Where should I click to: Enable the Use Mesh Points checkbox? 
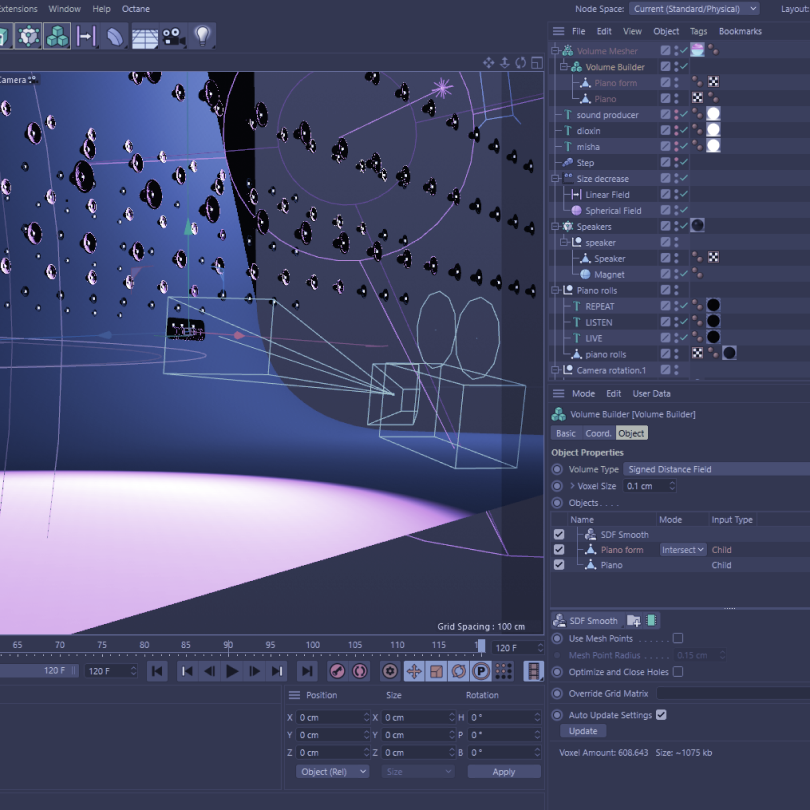(678, 638)
